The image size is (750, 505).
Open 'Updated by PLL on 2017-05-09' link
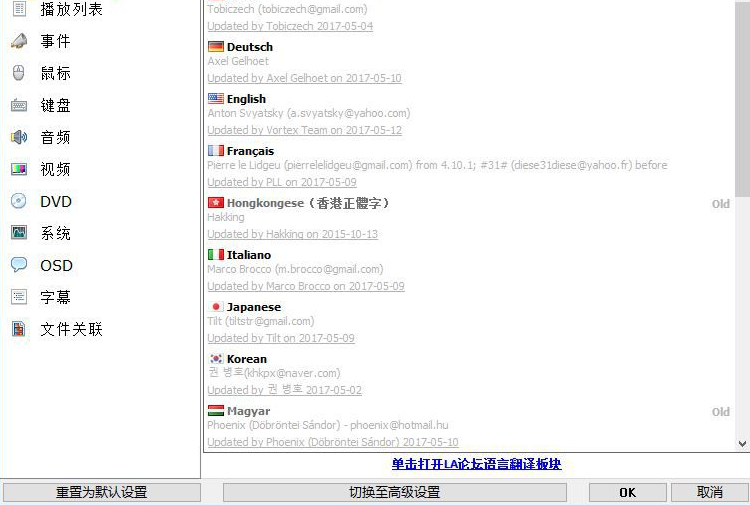click(x=282, y=182)
